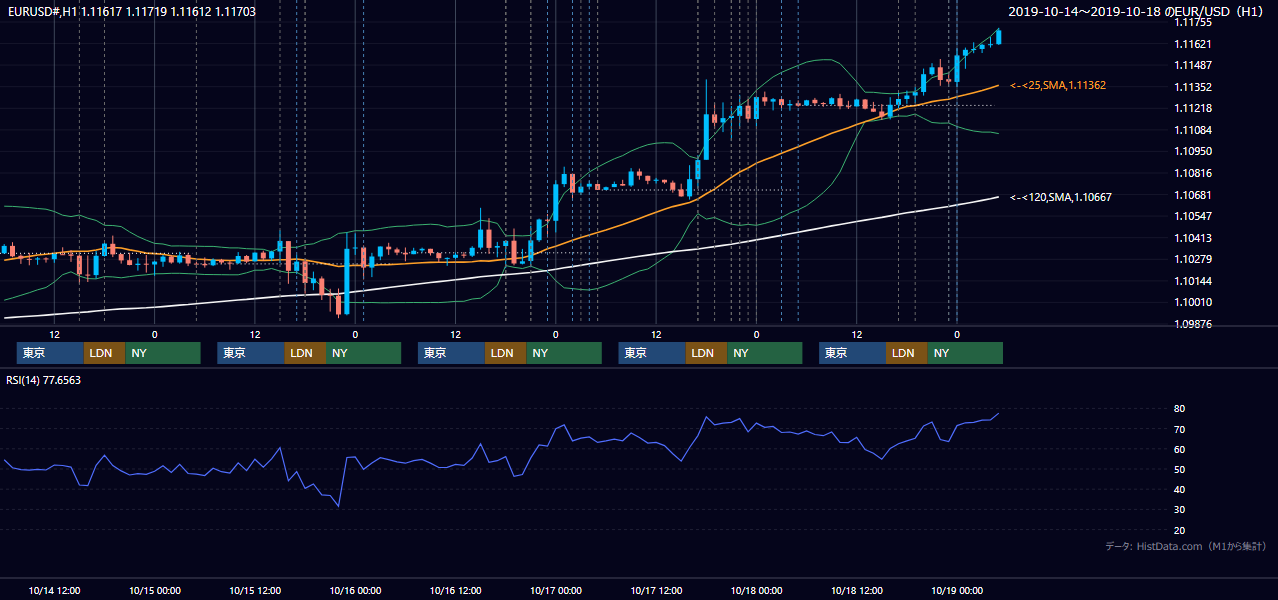Click the 1.10144 price axis label
Screen dimensions: 1278x600
[x=1192, y=281]
